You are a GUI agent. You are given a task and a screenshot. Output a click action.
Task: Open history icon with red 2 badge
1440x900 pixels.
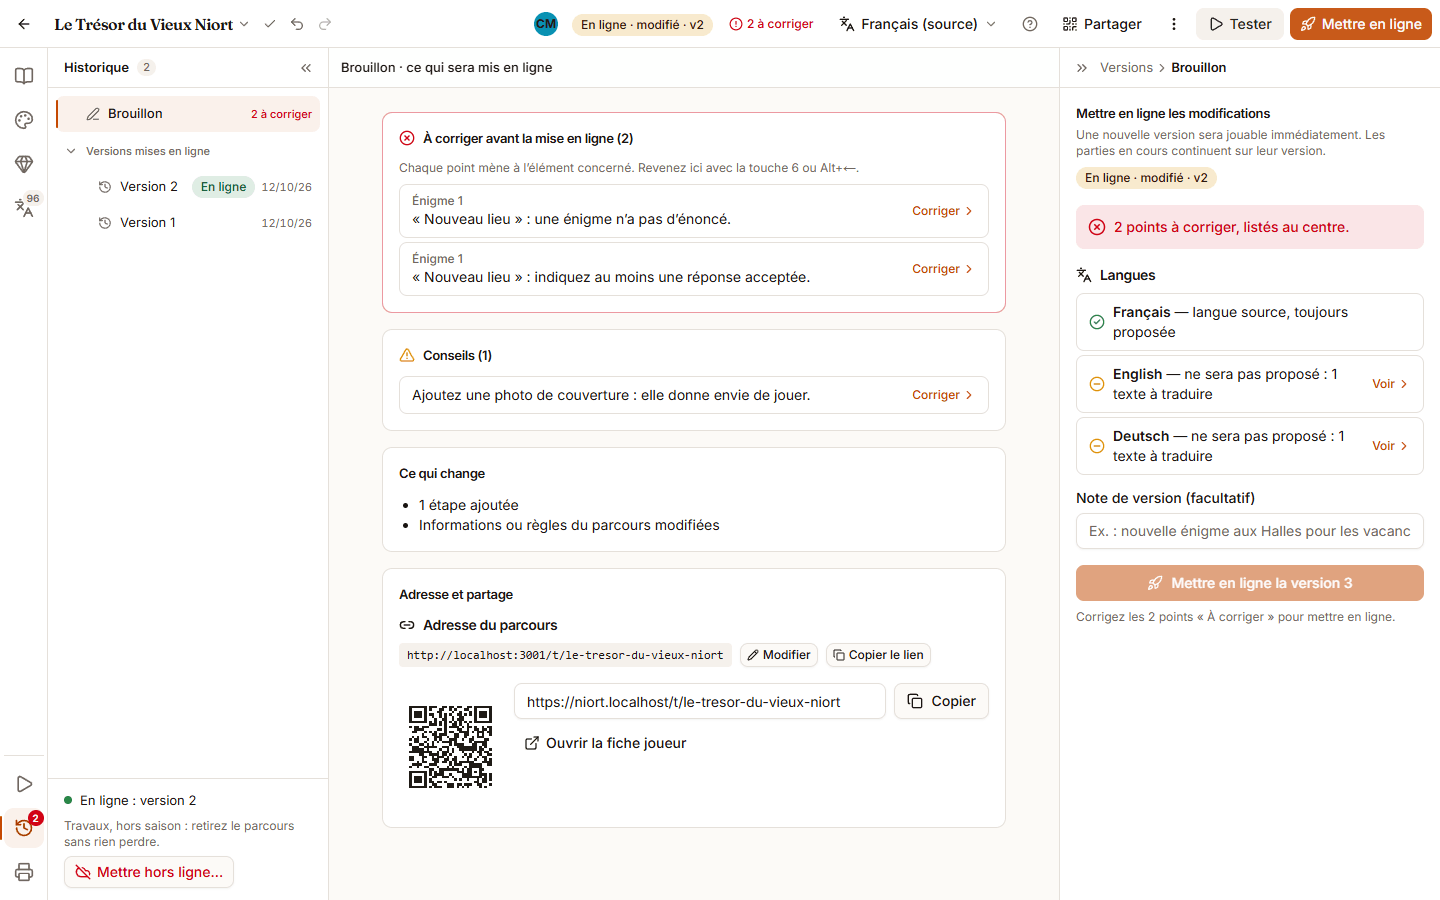[24, 828]
